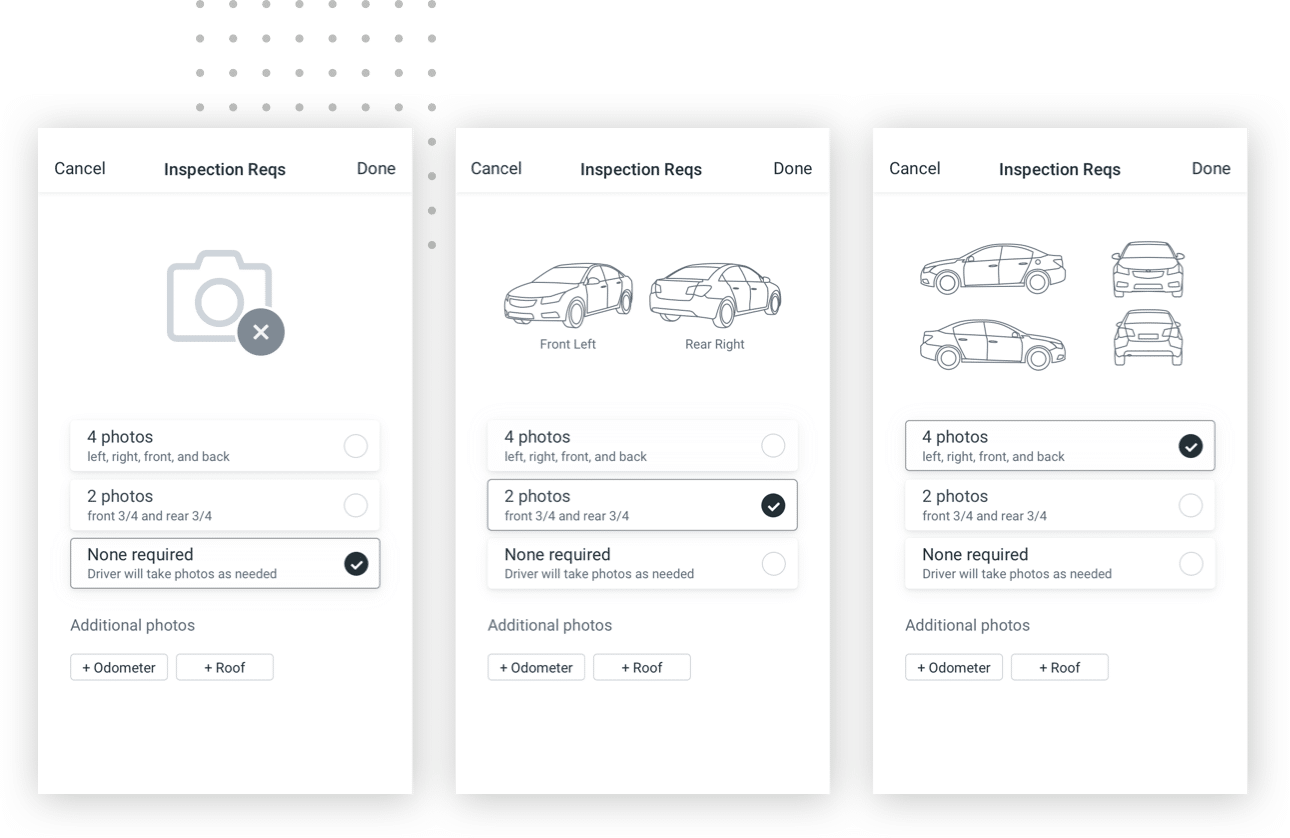Click the front-facing car drawing
1290x838 pixels.
[1148, 269]
